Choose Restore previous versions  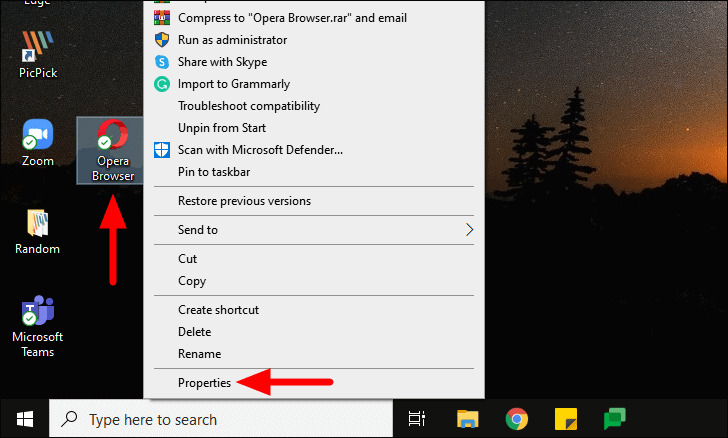tap(314, 201)
